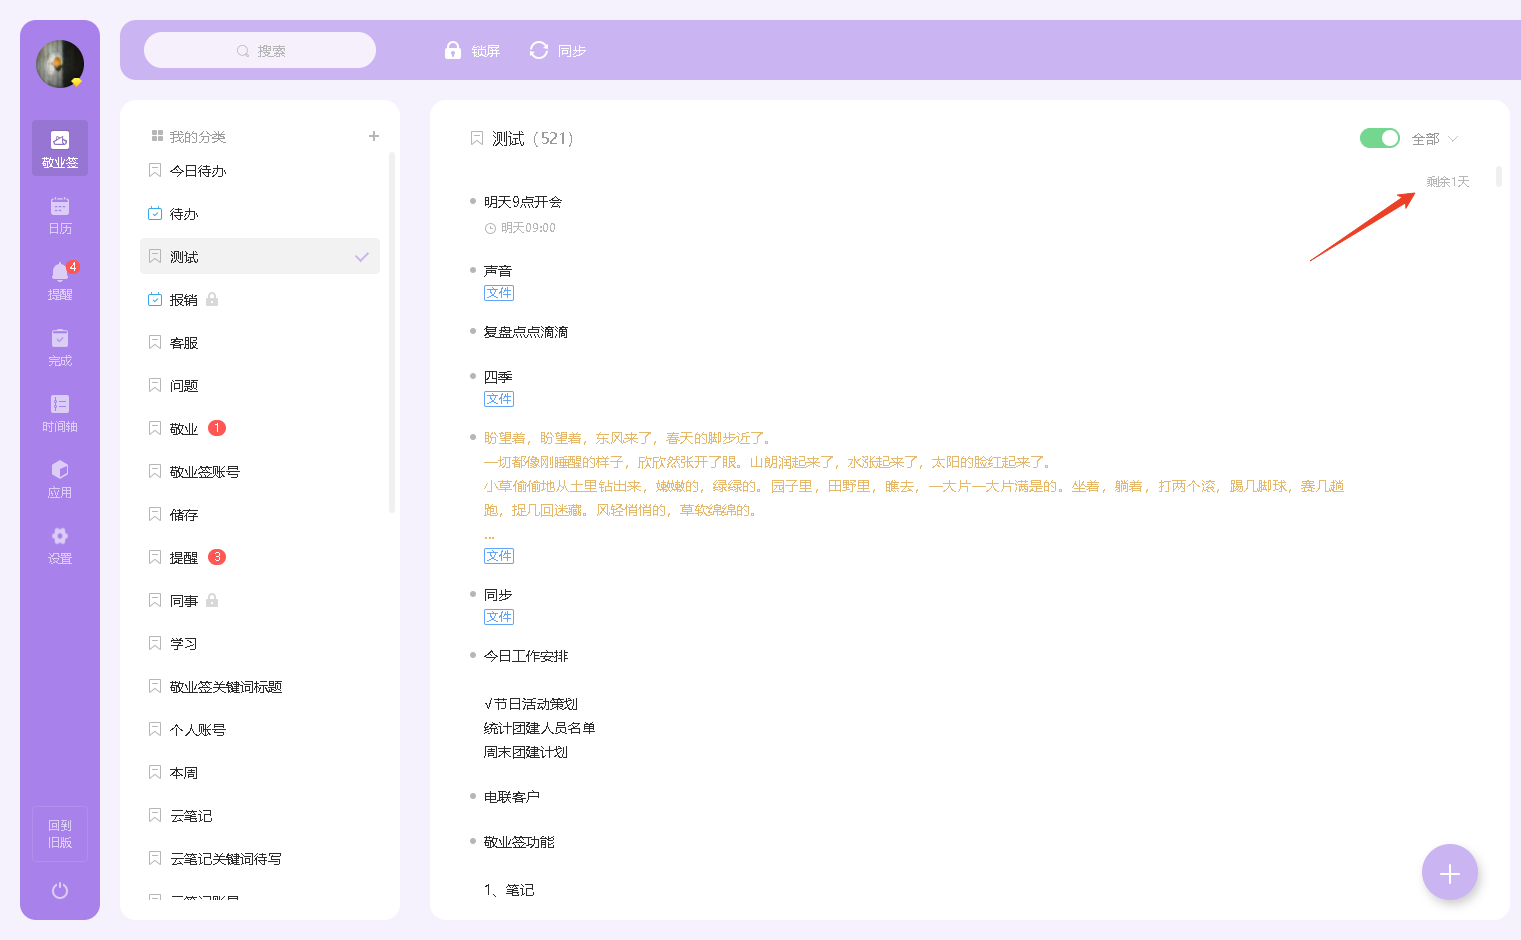Select the 个人账号 category

[x=260, y=730]
